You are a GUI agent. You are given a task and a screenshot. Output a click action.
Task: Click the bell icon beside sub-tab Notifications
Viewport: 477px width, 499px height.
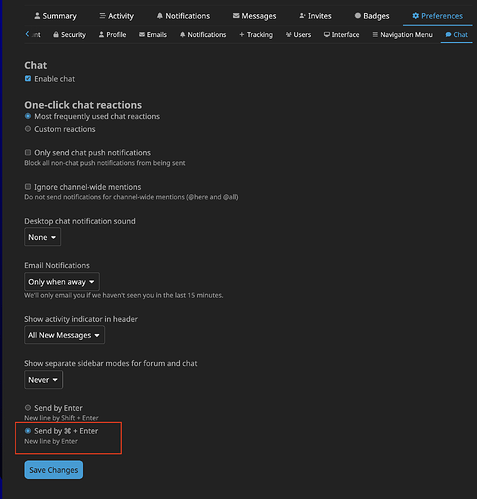pyautogui.click(x=182, y=34)
